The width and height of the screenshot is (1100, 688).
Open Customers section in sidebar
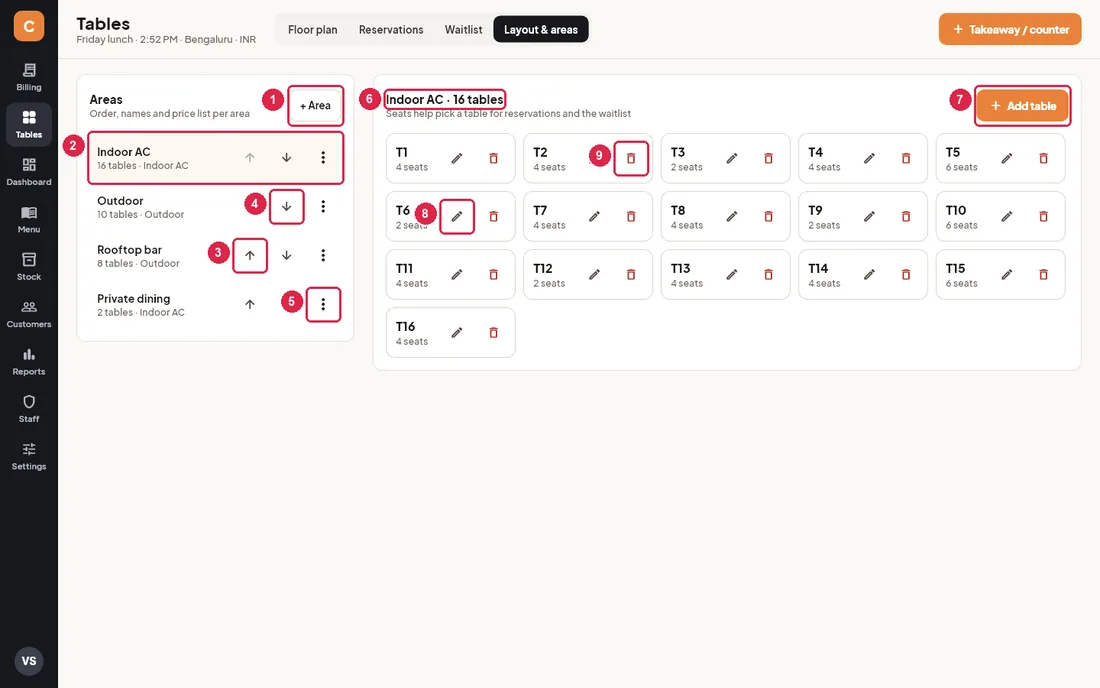click(29, 314)
